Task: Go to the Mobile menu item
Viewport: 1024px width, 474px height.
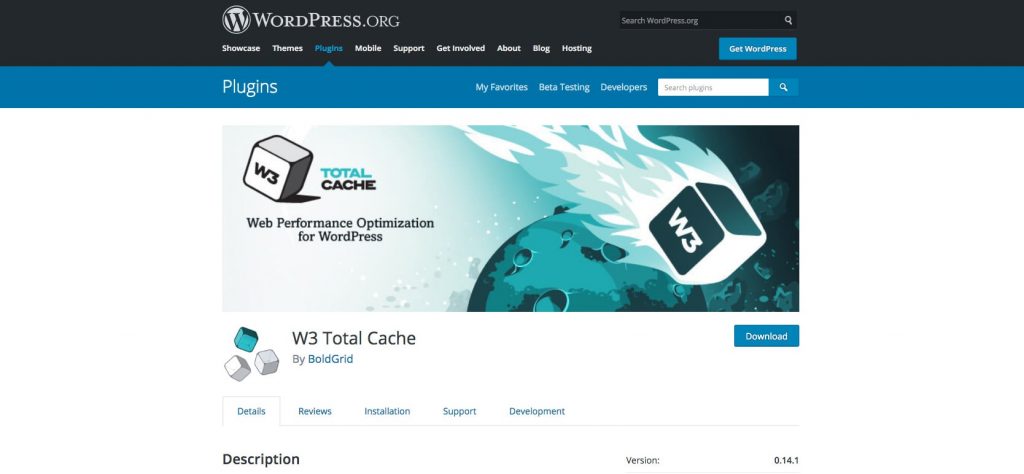Action: 368,48
